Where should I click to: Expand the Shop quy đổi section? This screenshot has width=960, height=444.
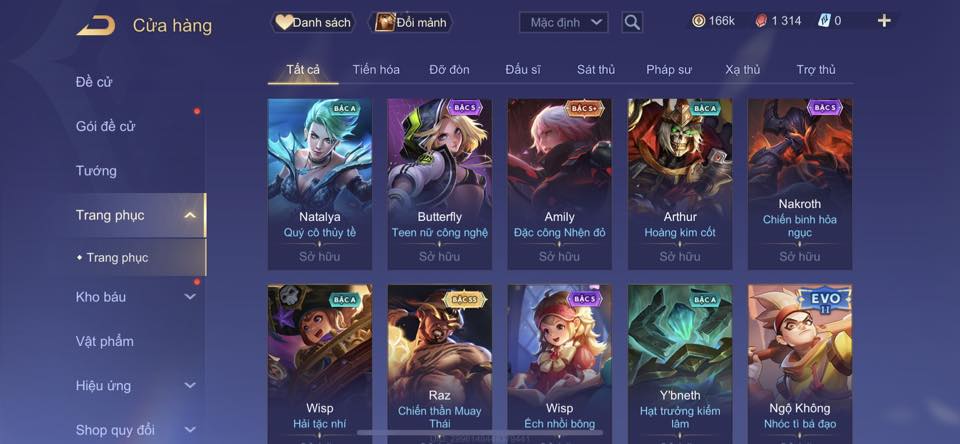click(x=190, y=430)
